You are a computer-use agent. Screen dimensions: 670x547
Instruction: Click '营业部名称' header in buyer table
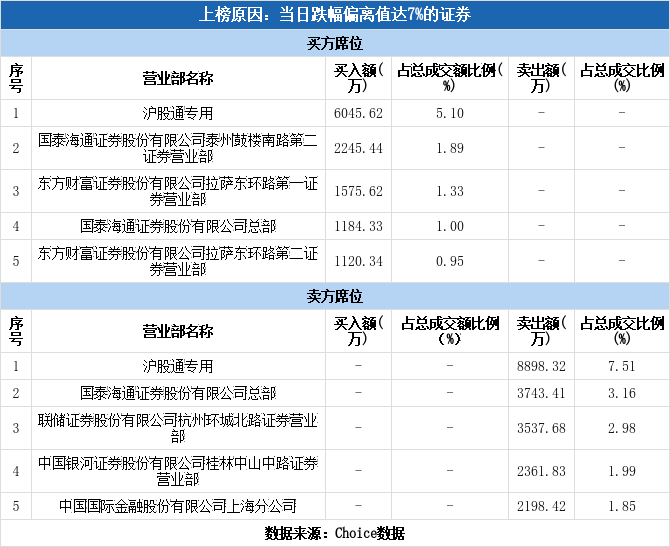pos(178,78)
